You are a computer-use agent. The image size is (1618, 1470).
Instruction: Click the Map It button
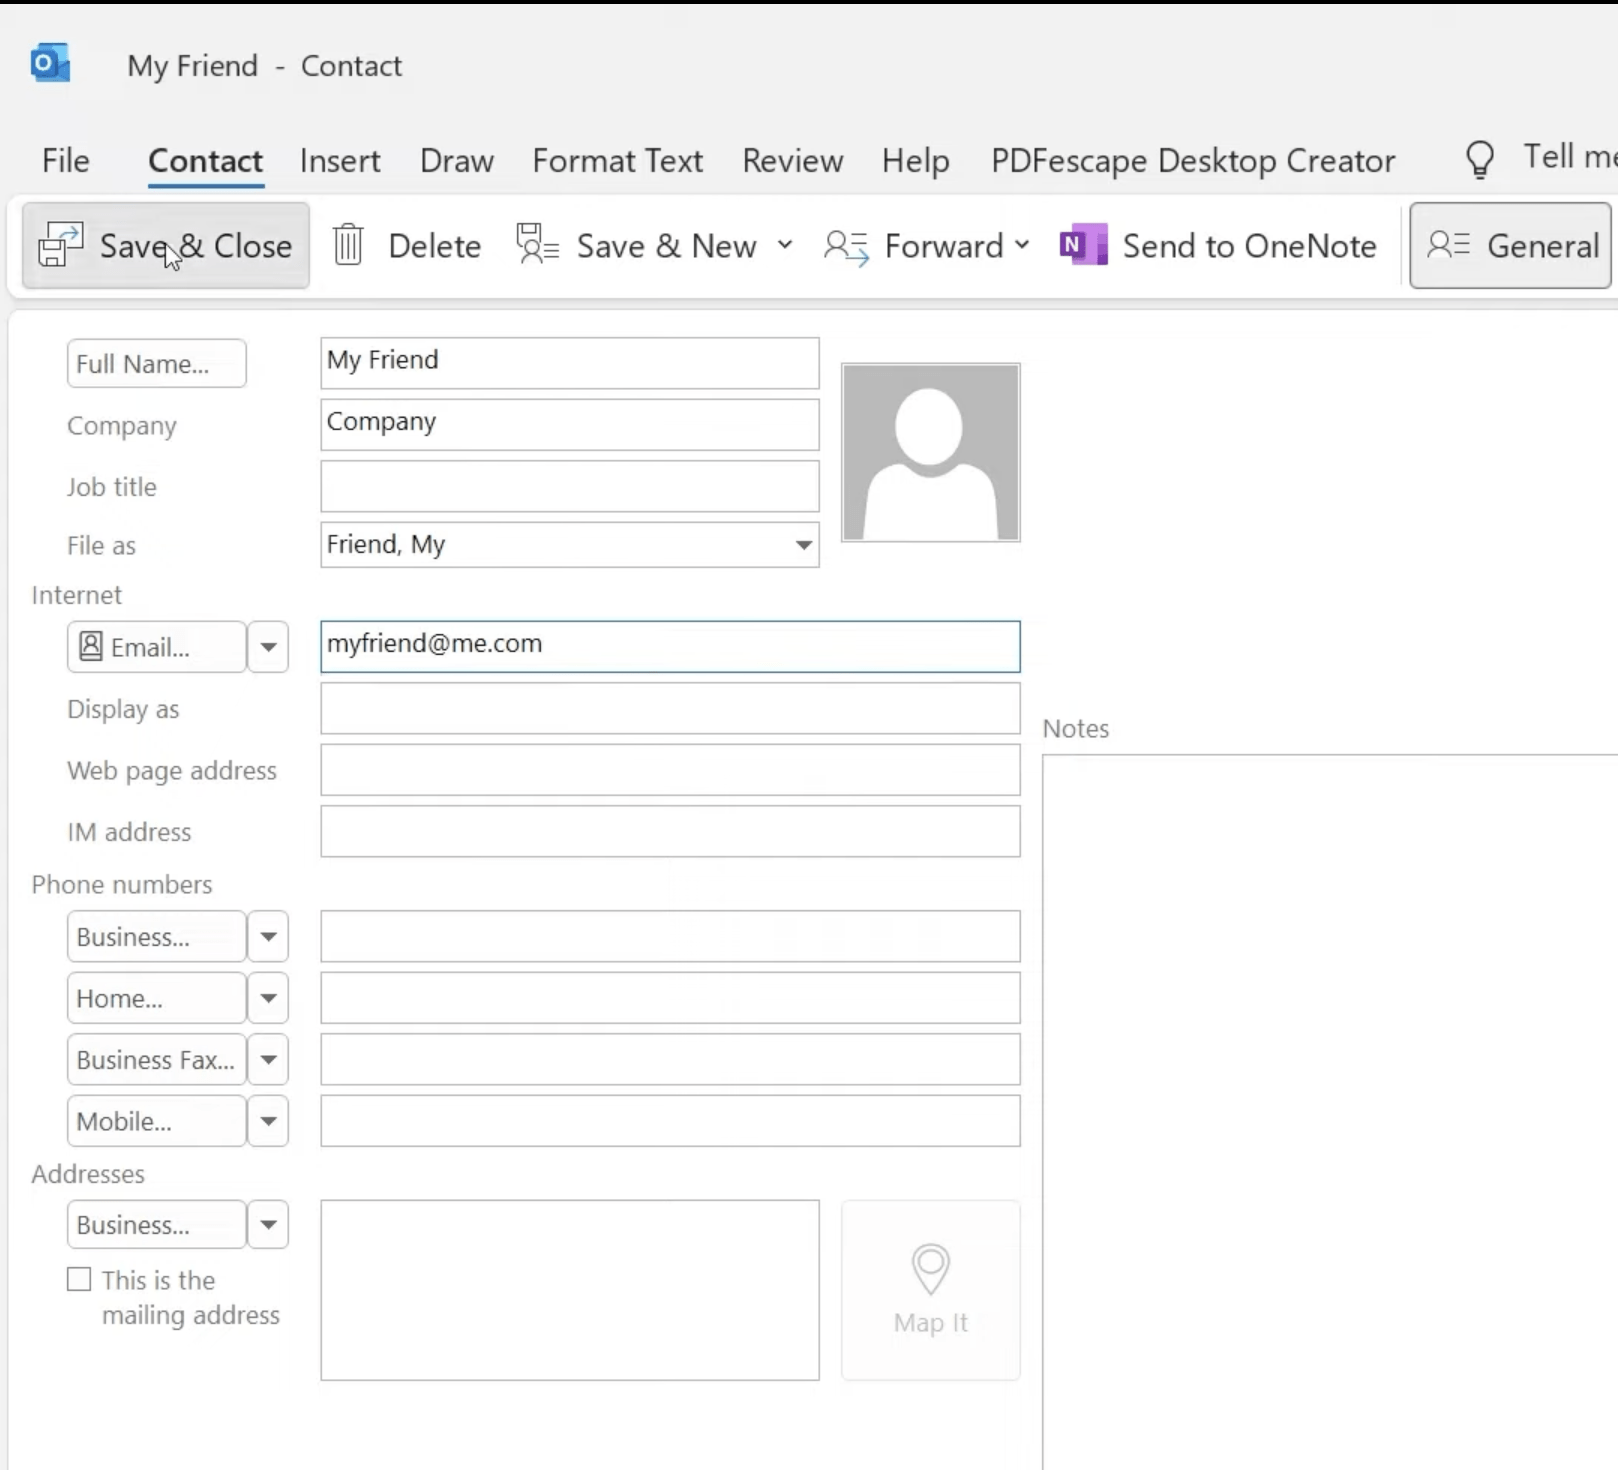[931, 1290]
